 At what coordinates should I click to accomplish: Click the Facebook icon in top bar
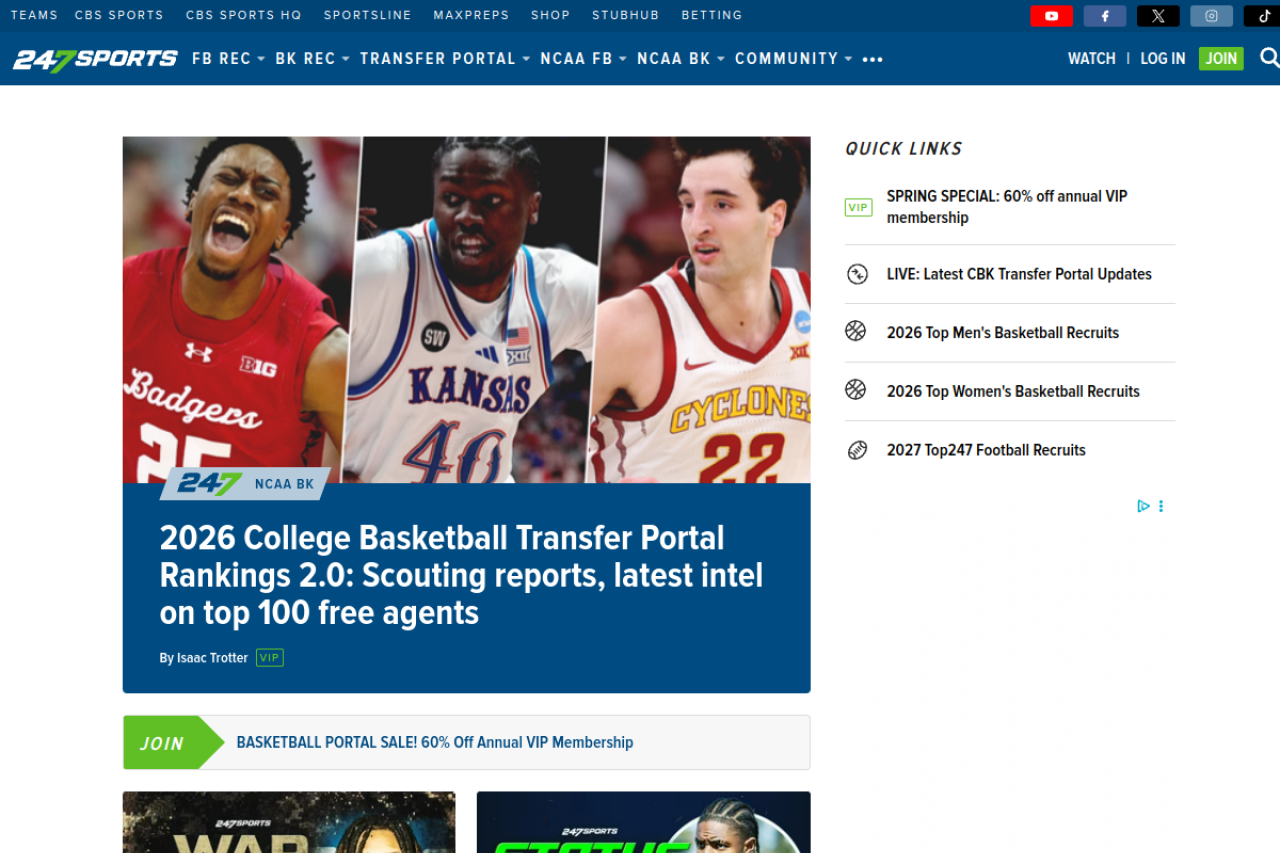pos(1104,16)
